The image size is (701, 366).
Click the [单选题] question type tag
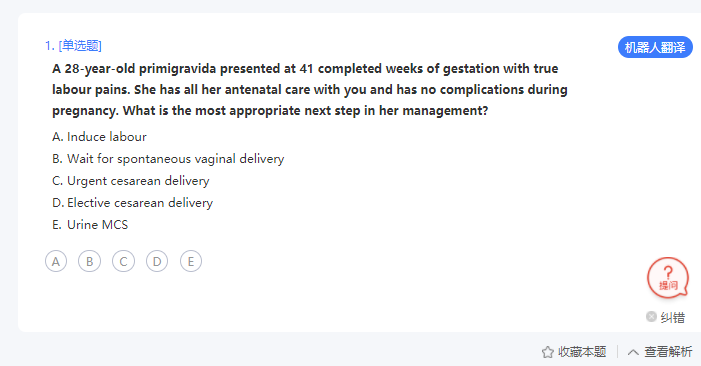80,46
